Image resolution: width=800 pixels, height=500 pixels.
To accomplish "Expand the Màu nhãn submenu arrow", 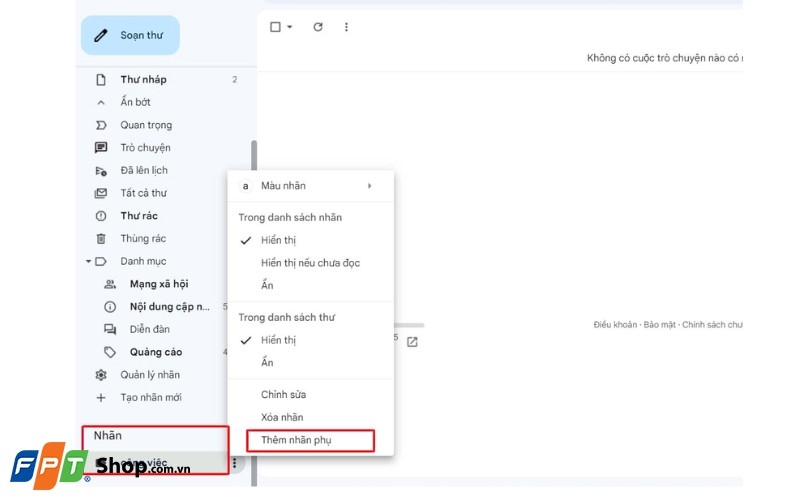I will pyautogui.click(x=369, y=186).
